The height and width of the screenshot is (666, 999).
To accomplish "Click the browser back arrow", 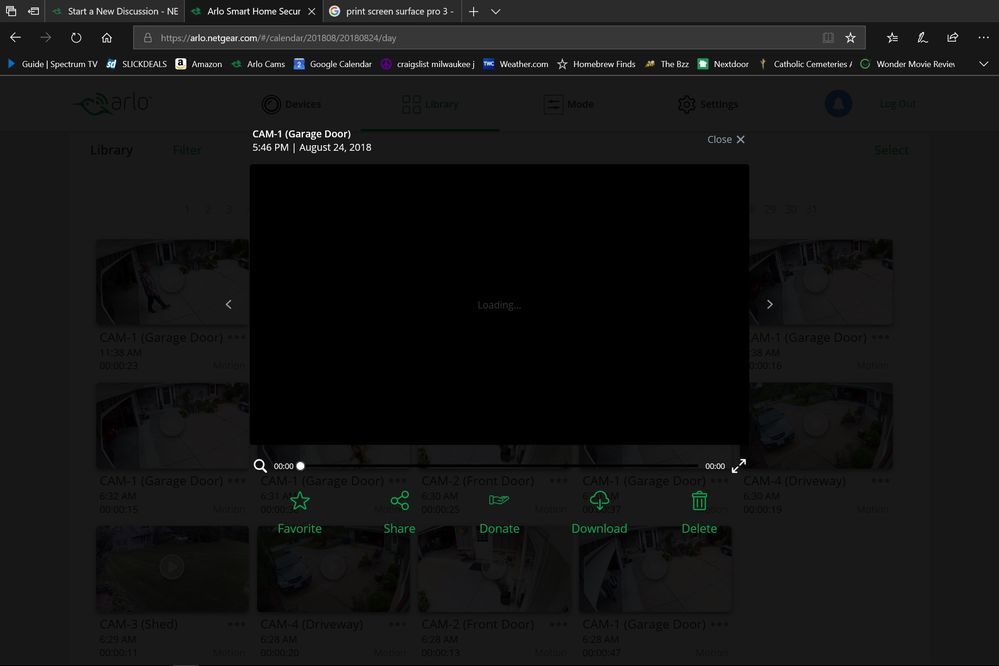I will 15,38.
